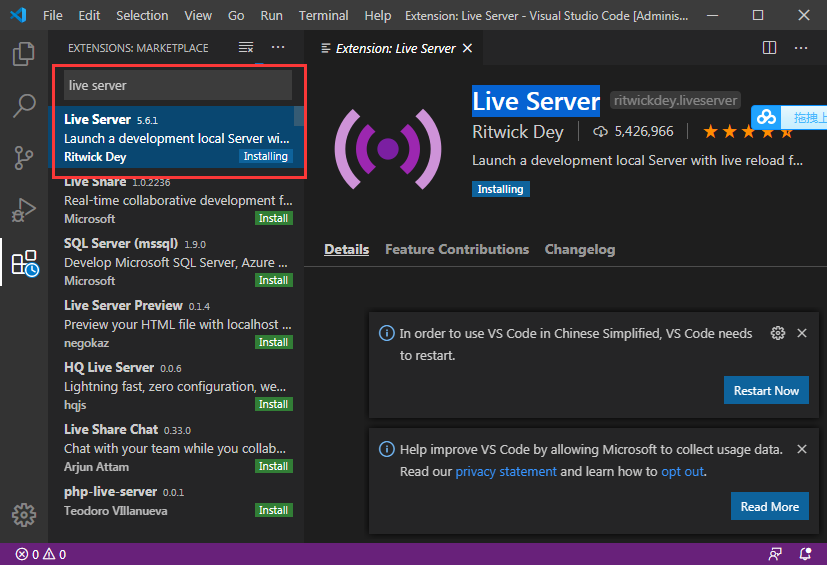827x565 pixels.
Task: Close the Extension: Live Server tab
Action: pos(467,49)
